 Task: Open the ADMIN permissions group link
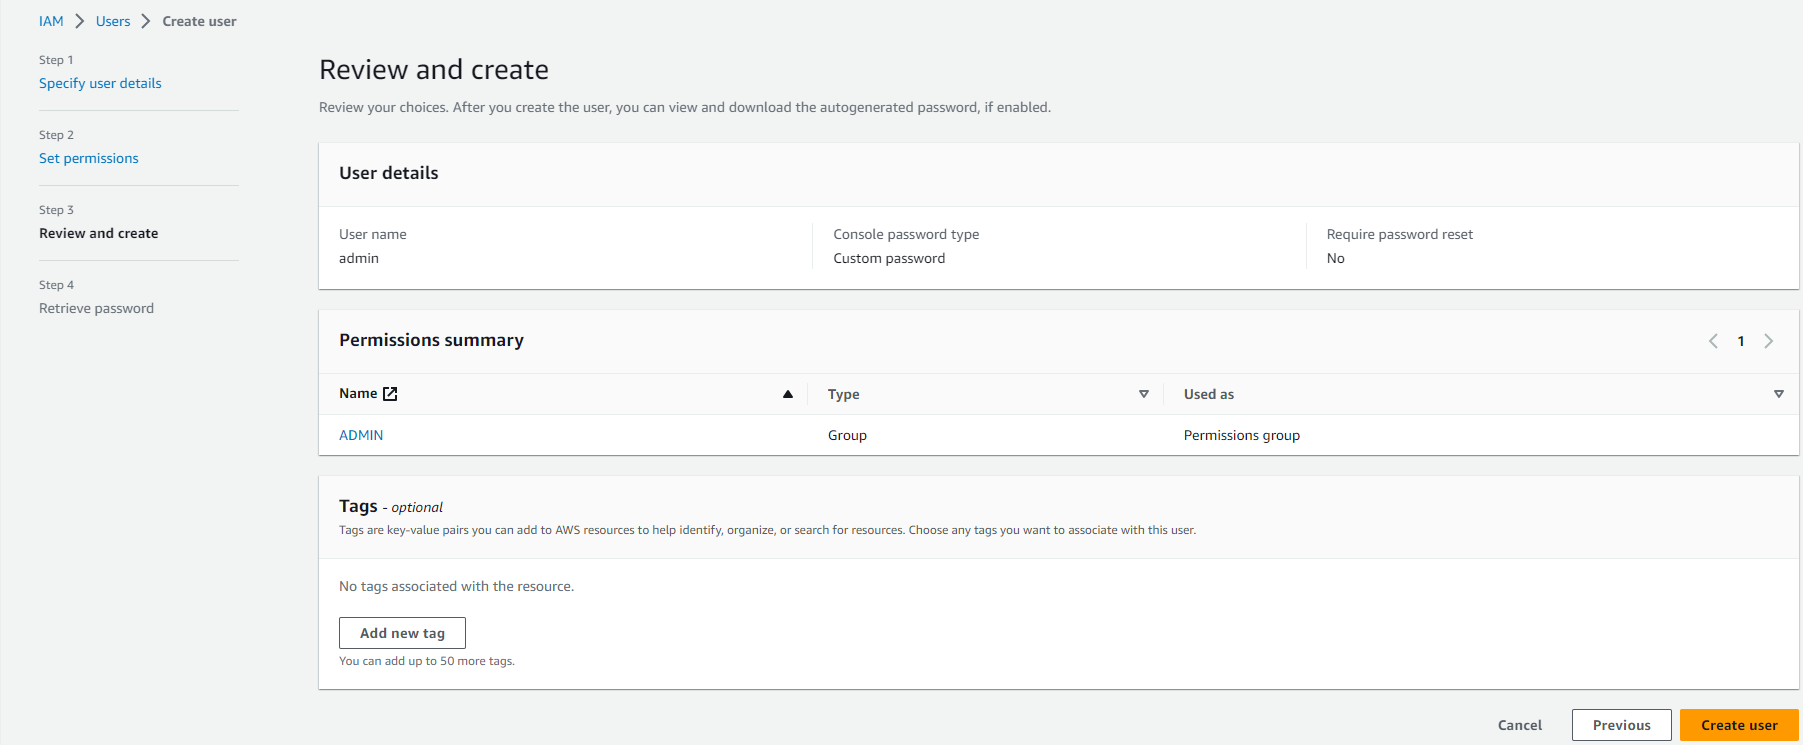(x=361, y=435)
